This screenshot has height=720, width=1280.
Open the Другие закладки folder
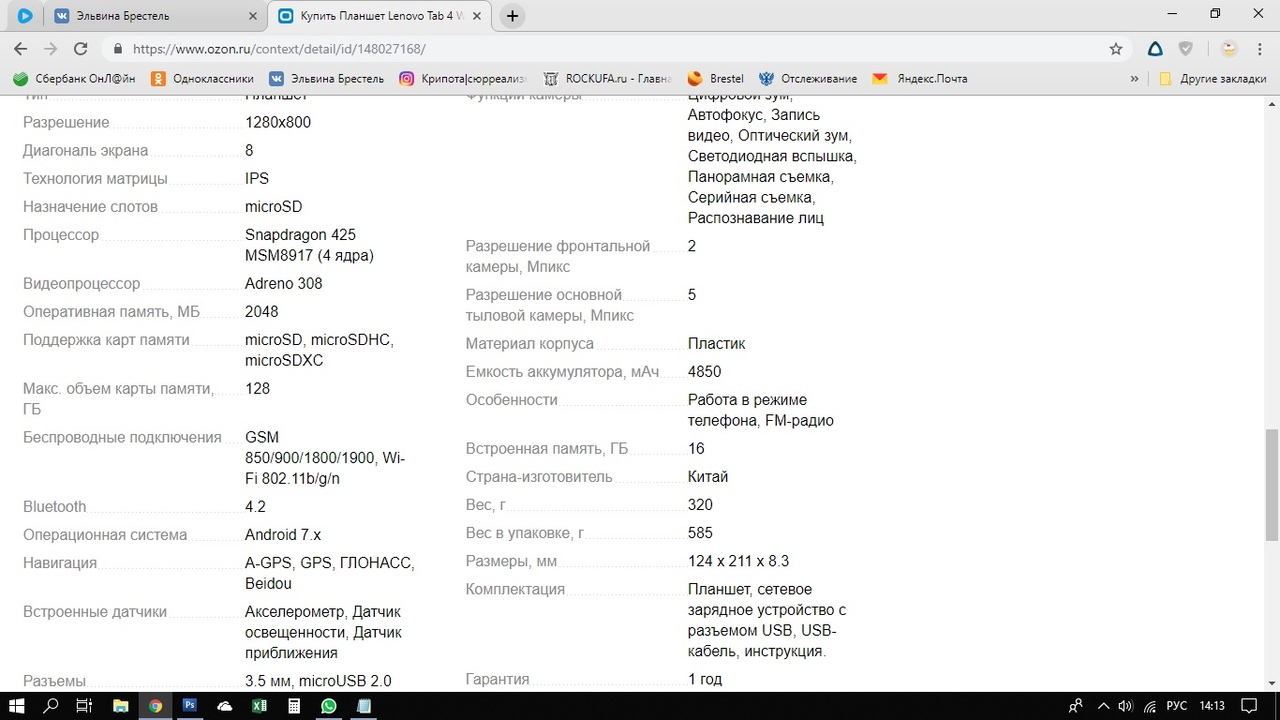(x=1212, y=79)
